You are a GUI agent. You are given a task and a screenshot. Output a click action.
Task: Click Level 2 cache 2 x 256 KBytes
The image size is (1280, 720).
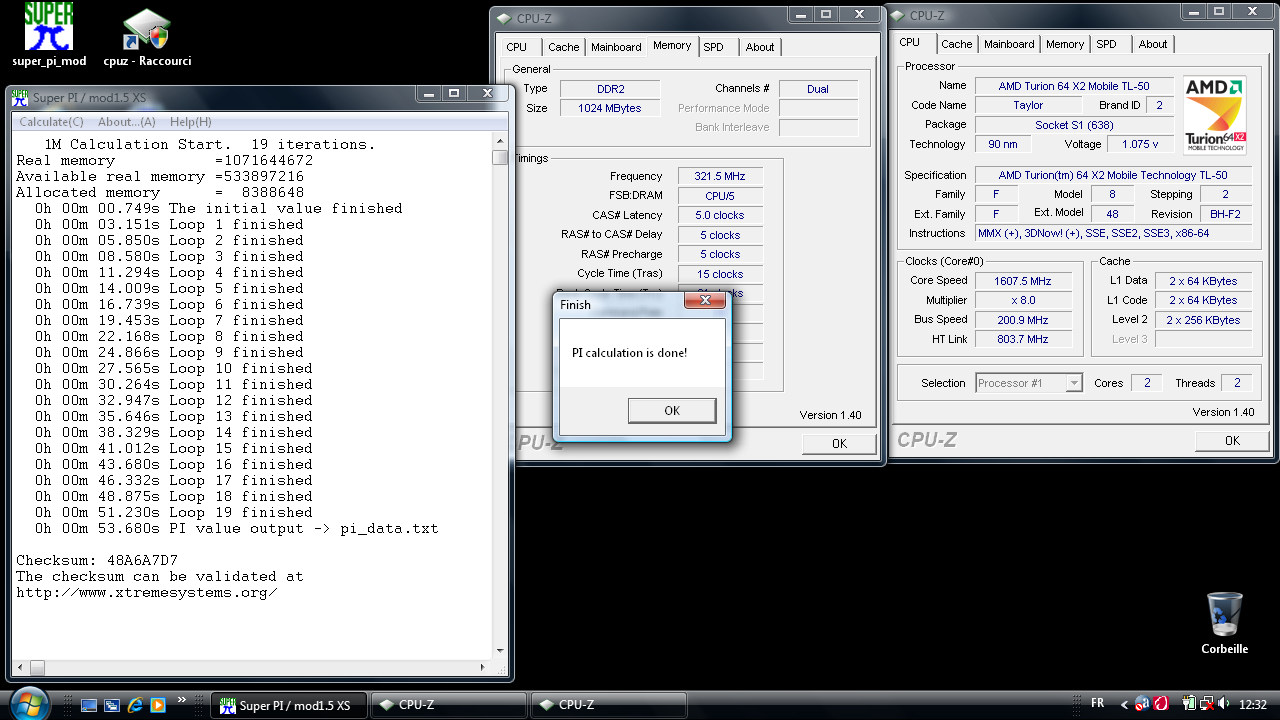pos(1203,320)
